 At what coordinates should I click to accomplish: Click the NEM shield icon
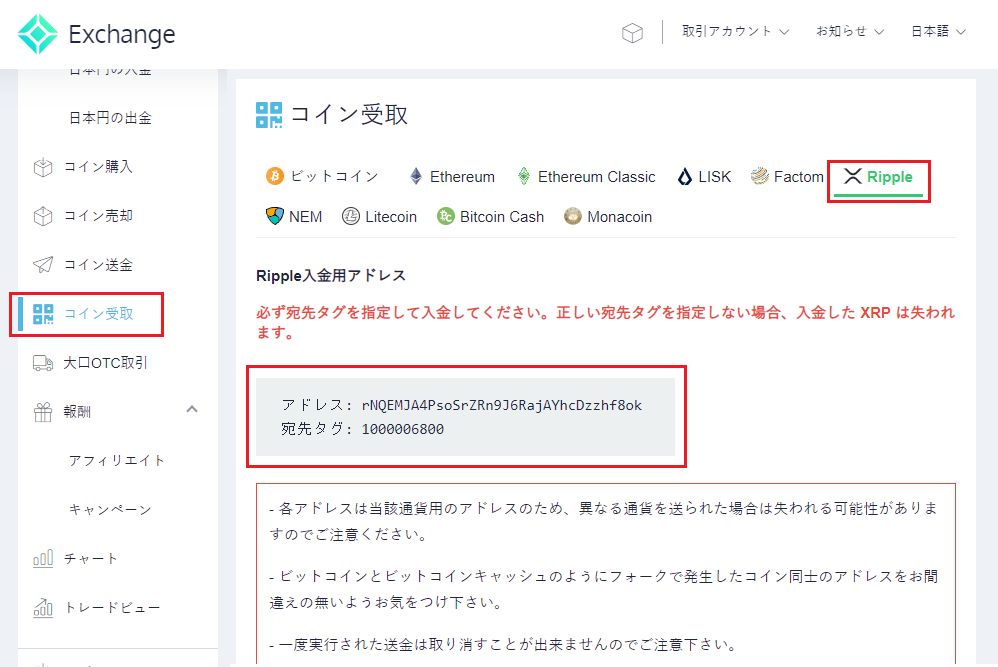[x=274, y=216]
